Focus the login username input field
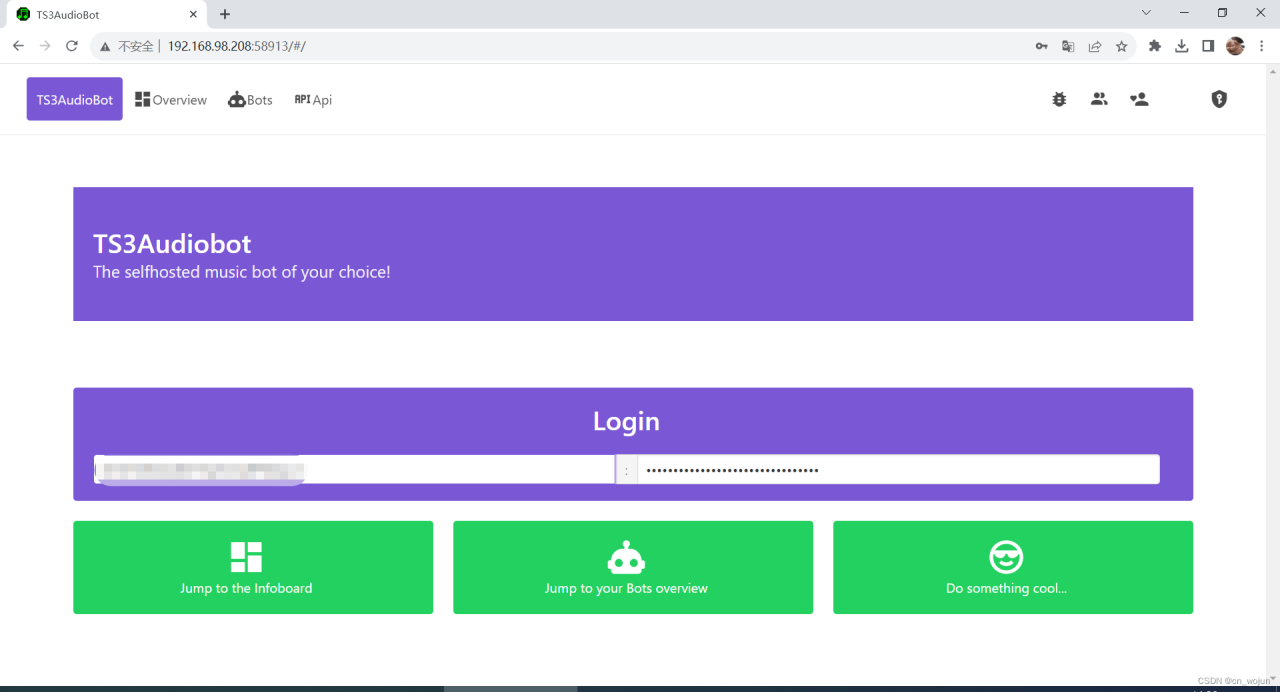 click(354, 469)
